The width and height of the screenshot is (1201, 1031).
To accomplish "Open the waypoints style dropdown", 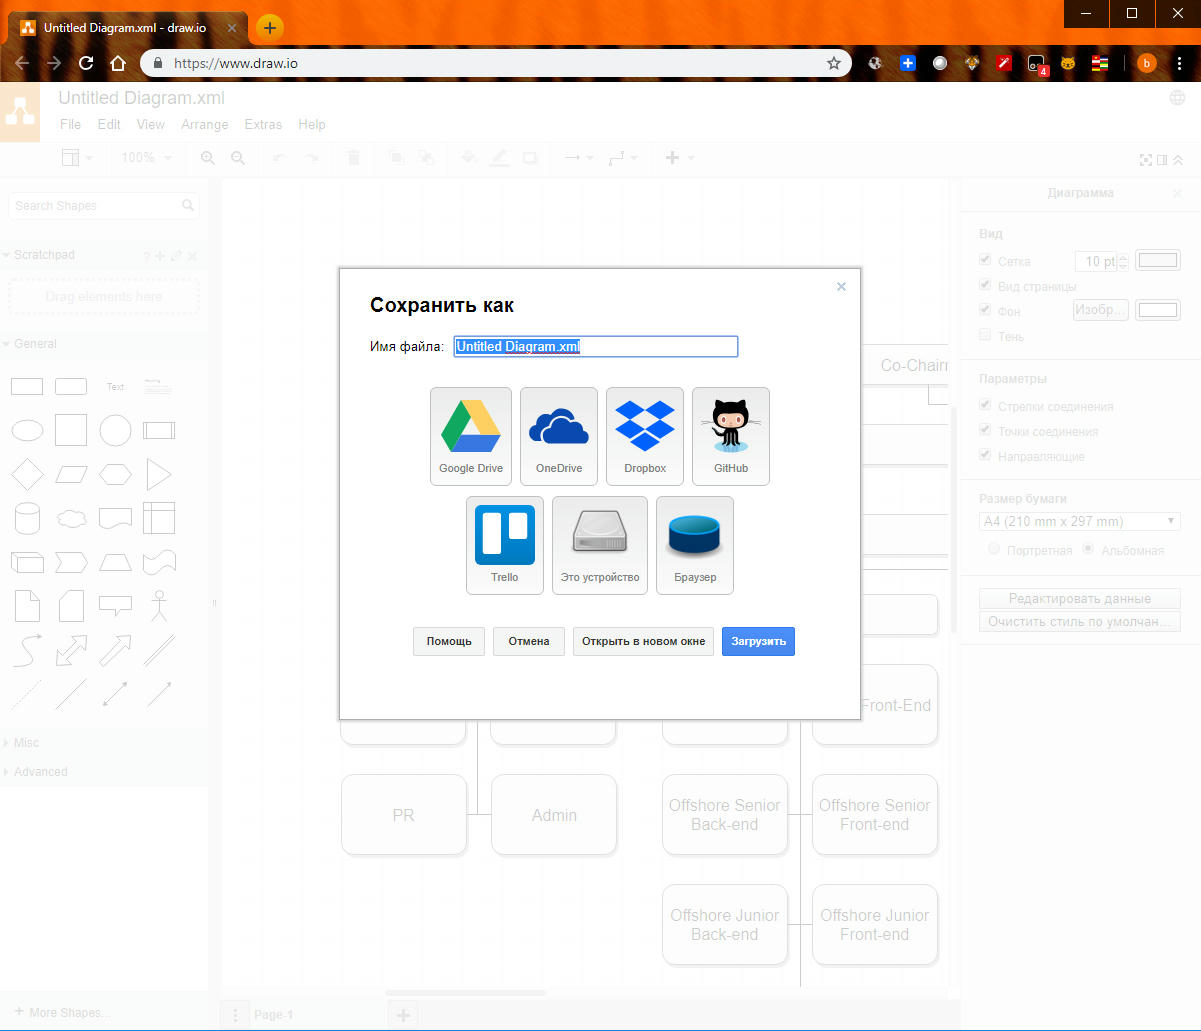I will [x=623, y=158].
